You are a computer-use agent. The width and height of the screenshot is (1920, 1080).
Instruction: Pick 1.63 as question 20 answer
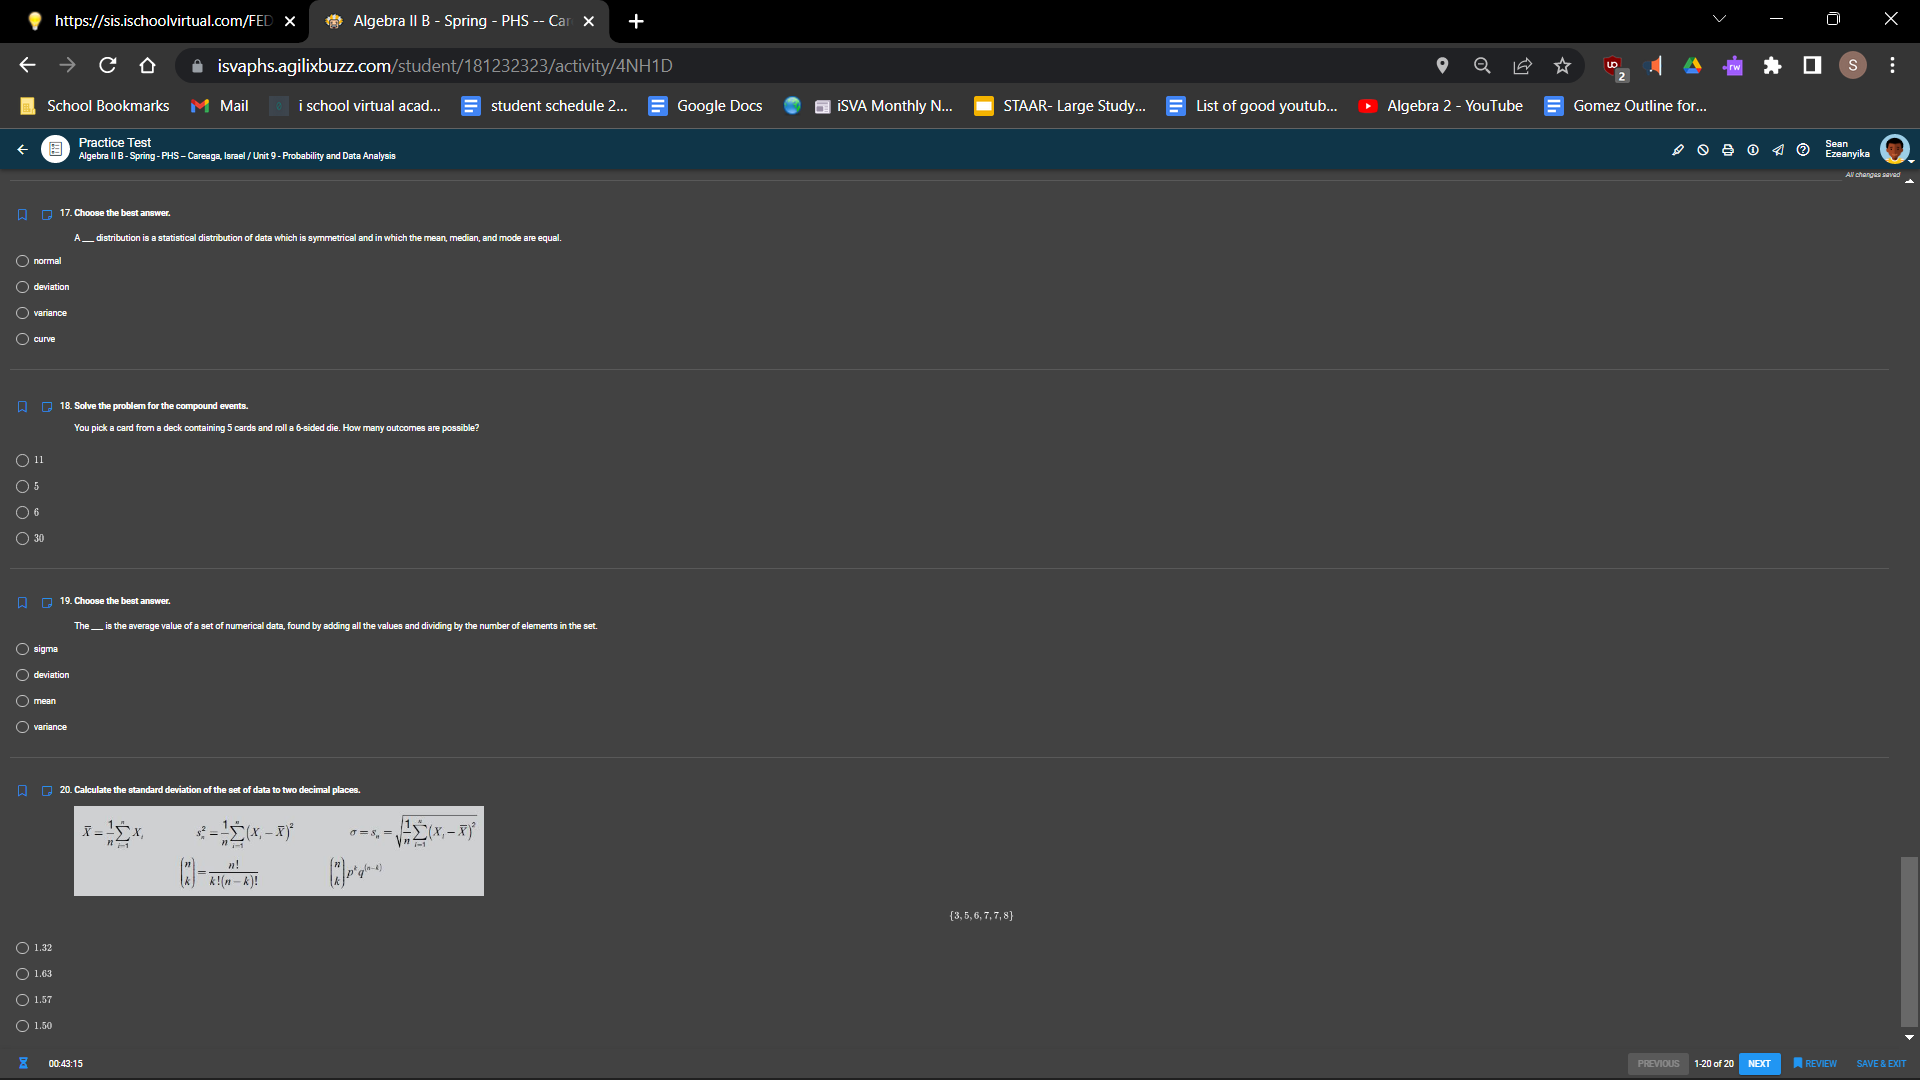[22, 974]
